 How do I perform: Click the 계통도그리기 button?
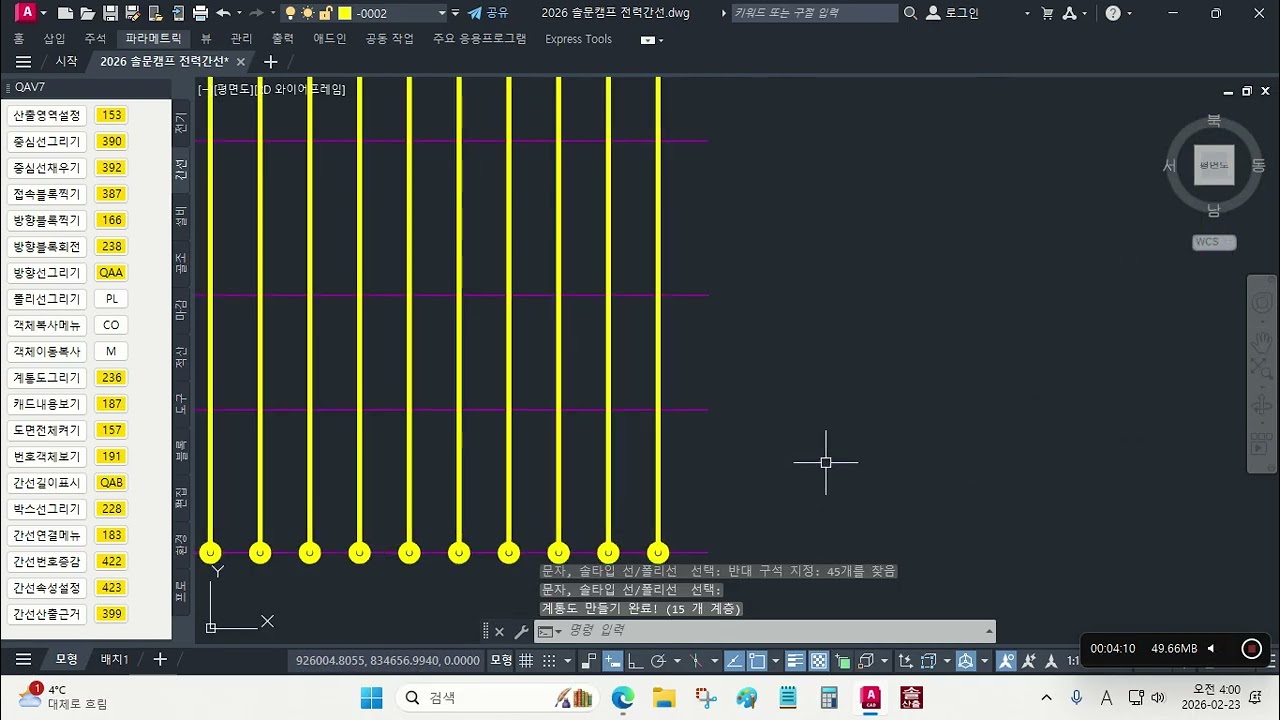(x=46, y=377)
